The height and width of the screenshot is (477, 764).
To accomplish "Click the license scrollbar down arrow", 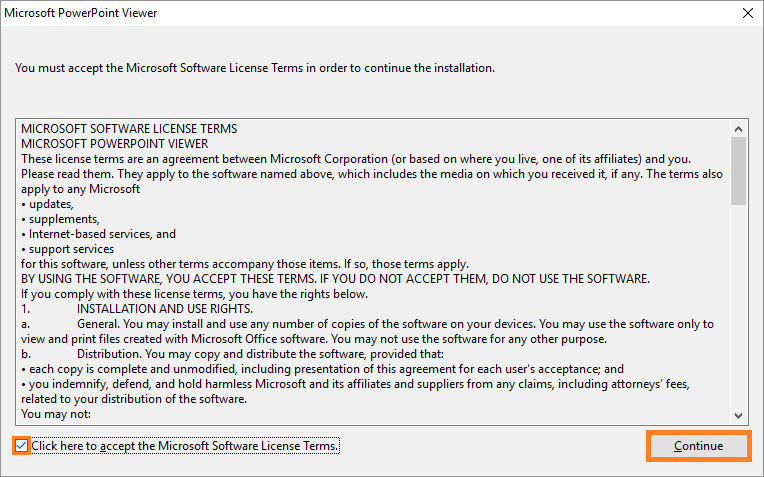I will coord(738,416).
